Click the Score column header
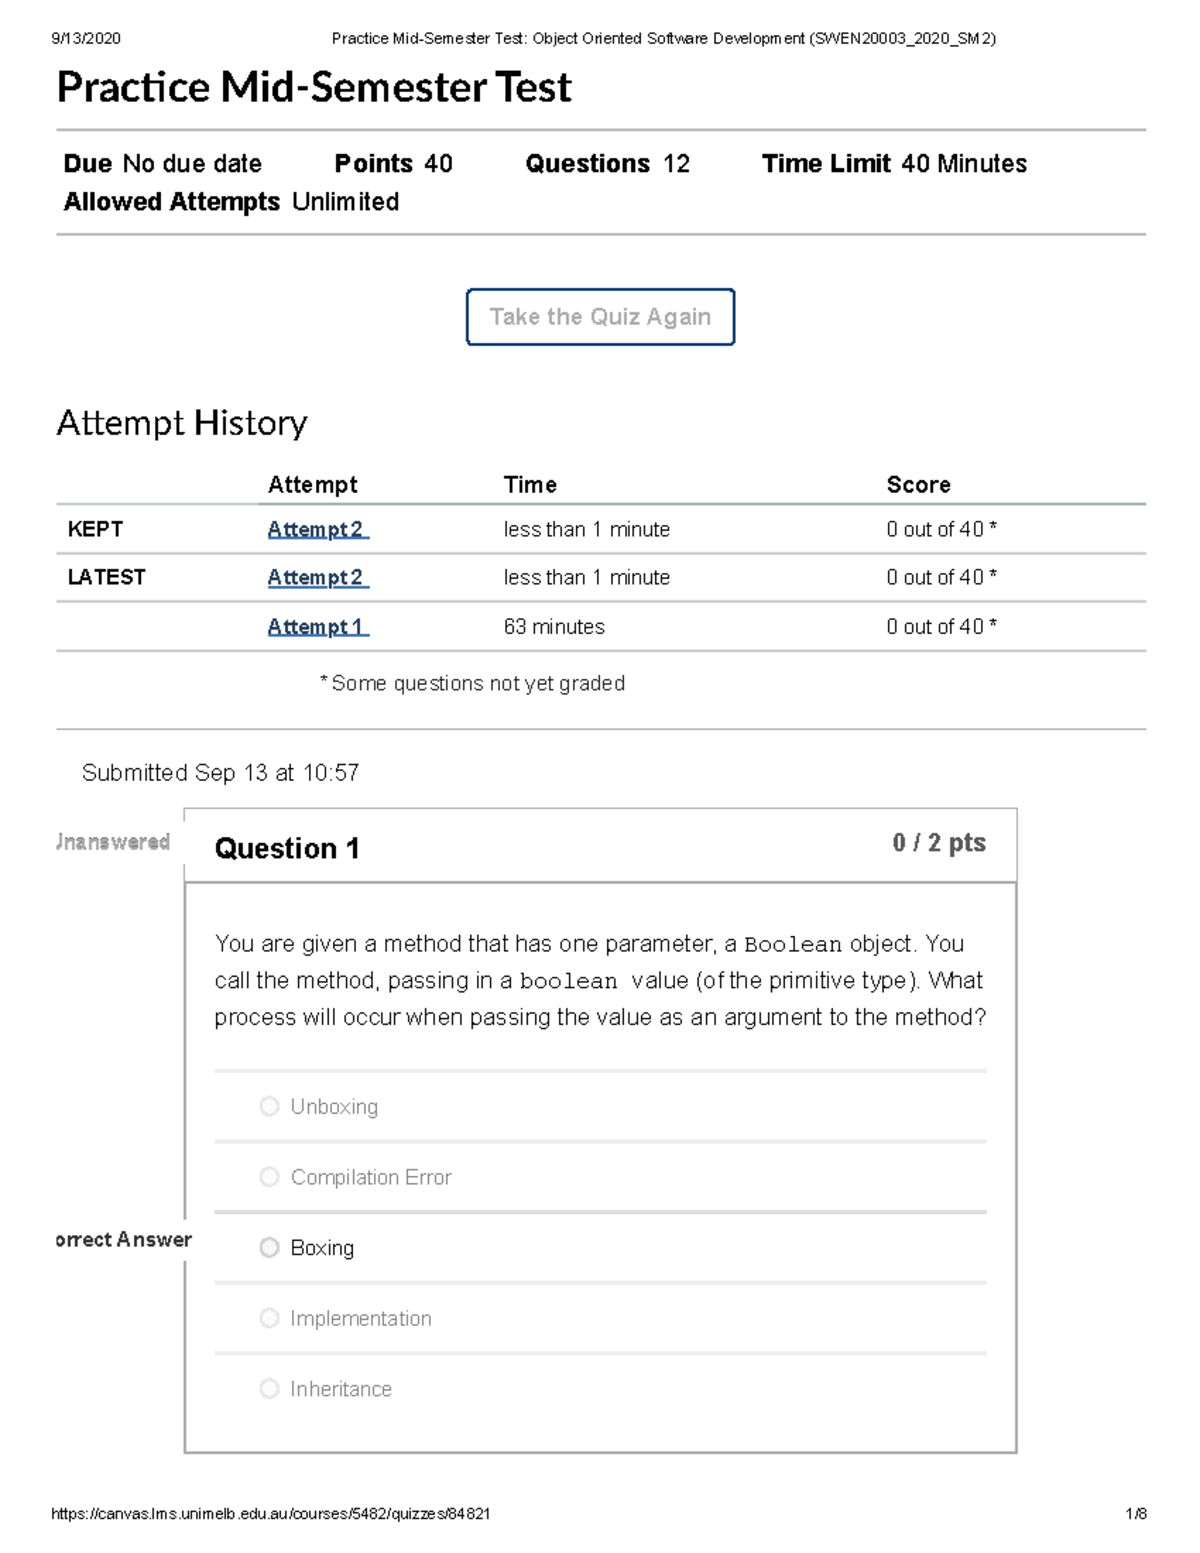This screenshot has height=1553, width=1200. (x=918, y=485)
